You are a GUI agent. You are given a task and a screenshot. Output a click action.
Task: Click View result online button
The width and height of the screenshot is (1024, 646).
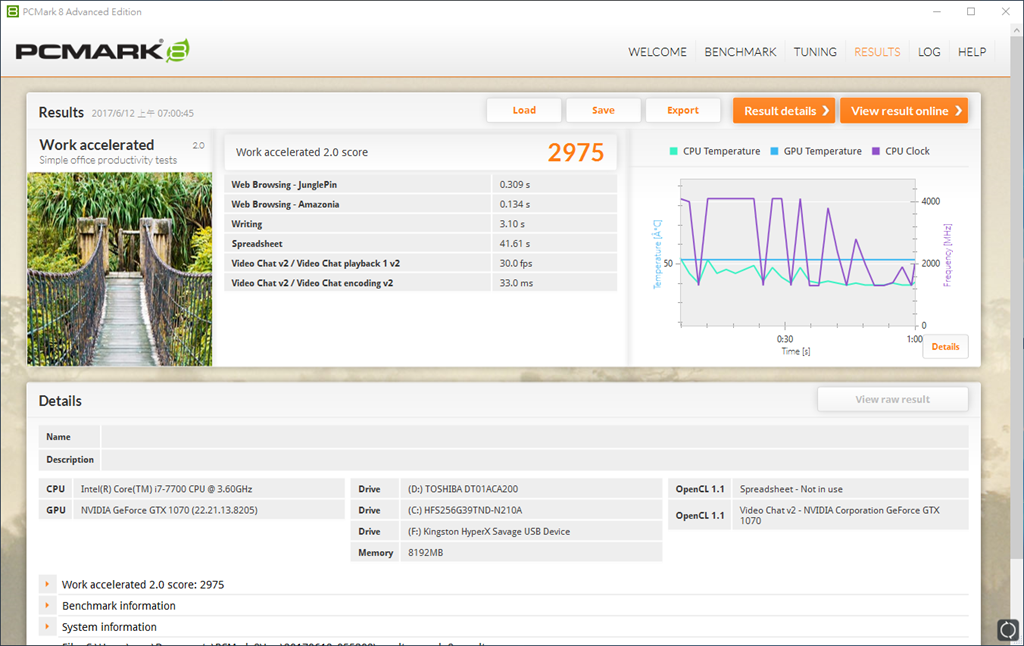904,111
